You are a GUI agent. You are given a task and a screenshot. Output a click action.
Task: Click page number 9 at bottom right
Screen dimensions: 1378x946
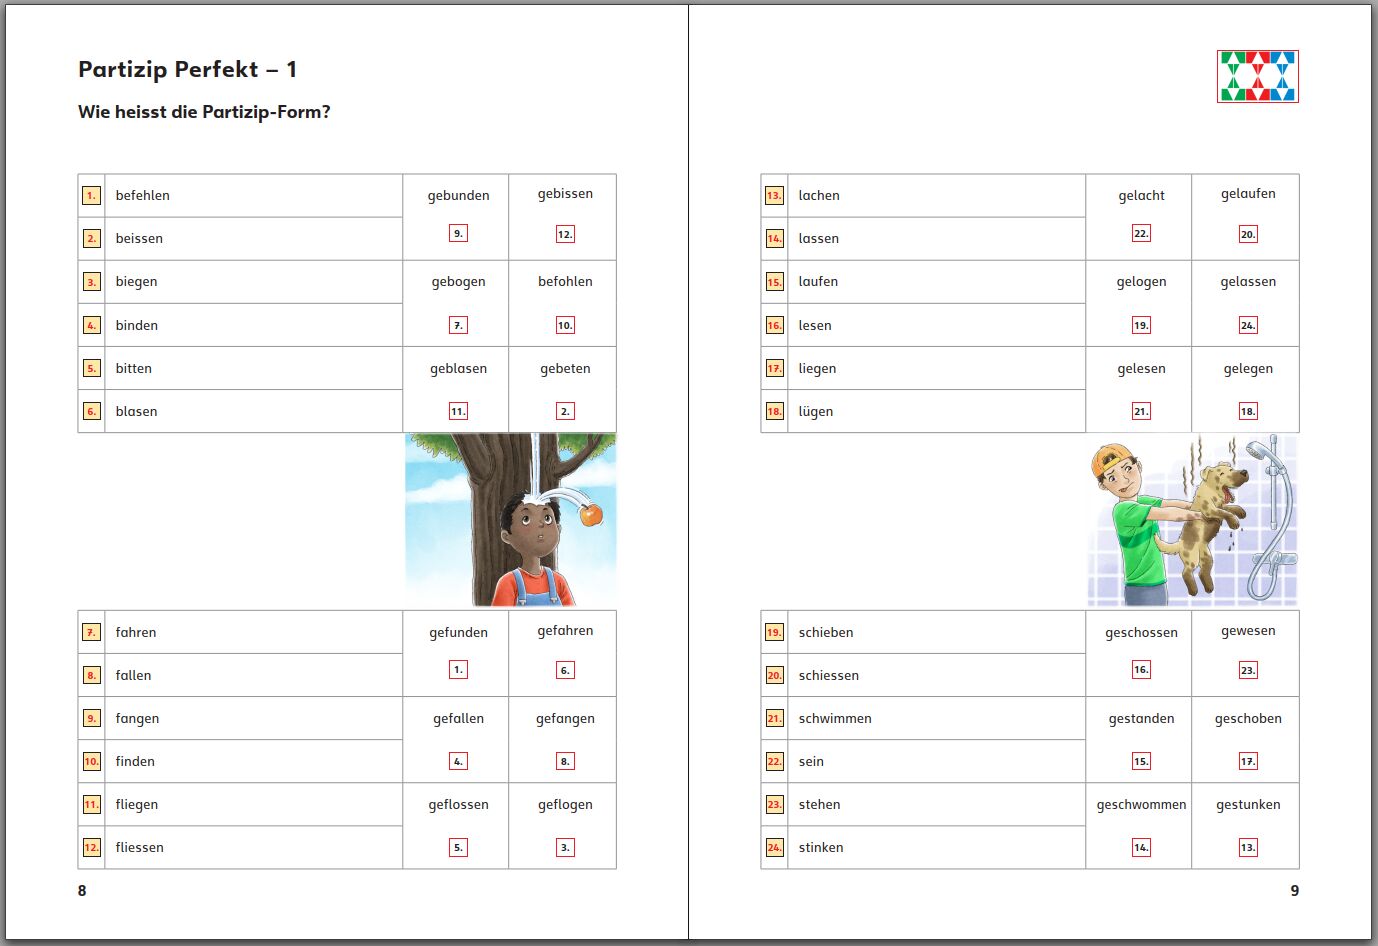(x=1294, y=891)
